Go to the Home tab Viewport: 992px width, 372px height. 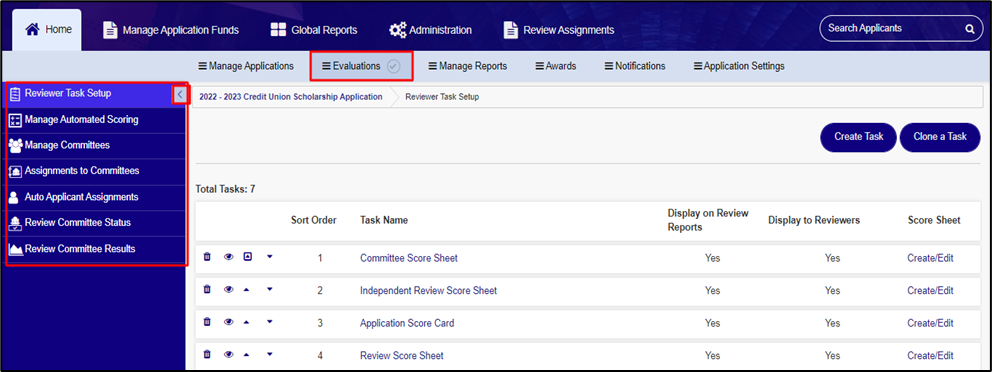(47, 30)
